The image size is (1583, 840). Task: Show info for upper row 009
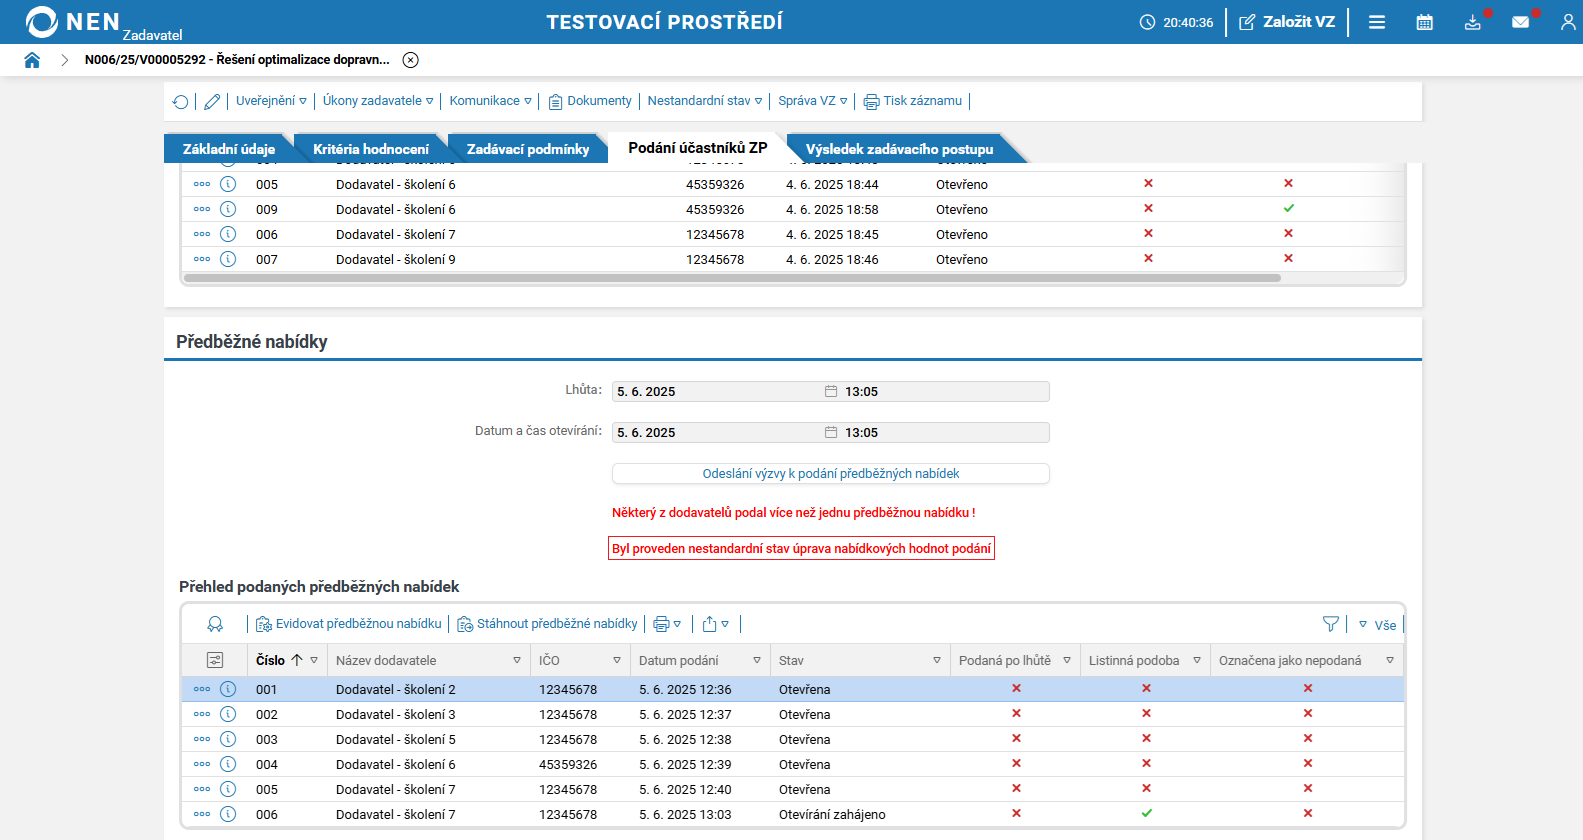228,209
